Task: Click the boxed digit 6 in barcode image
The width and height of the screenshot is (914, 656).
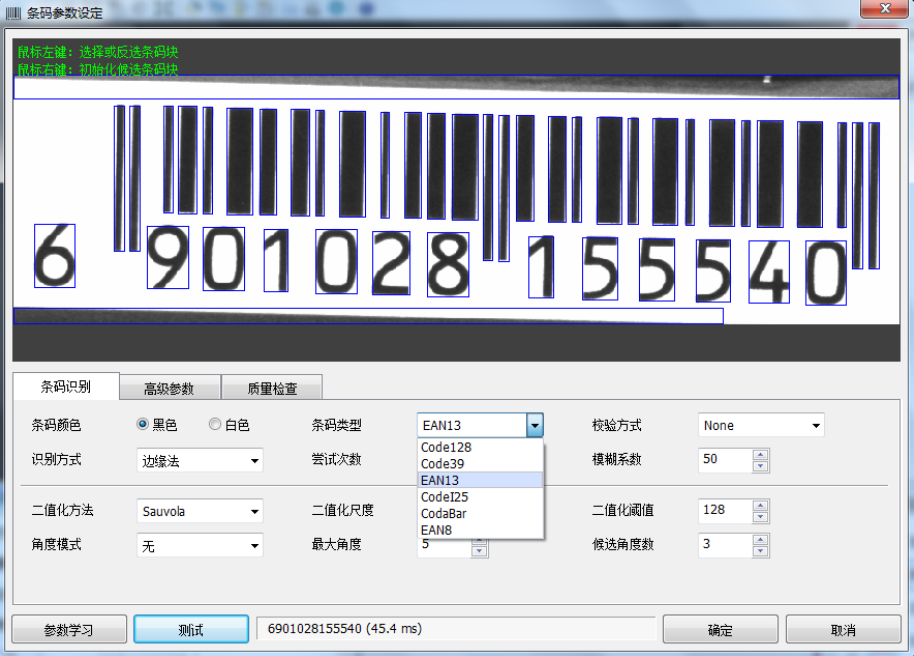Action: click(x=54, y=256)
